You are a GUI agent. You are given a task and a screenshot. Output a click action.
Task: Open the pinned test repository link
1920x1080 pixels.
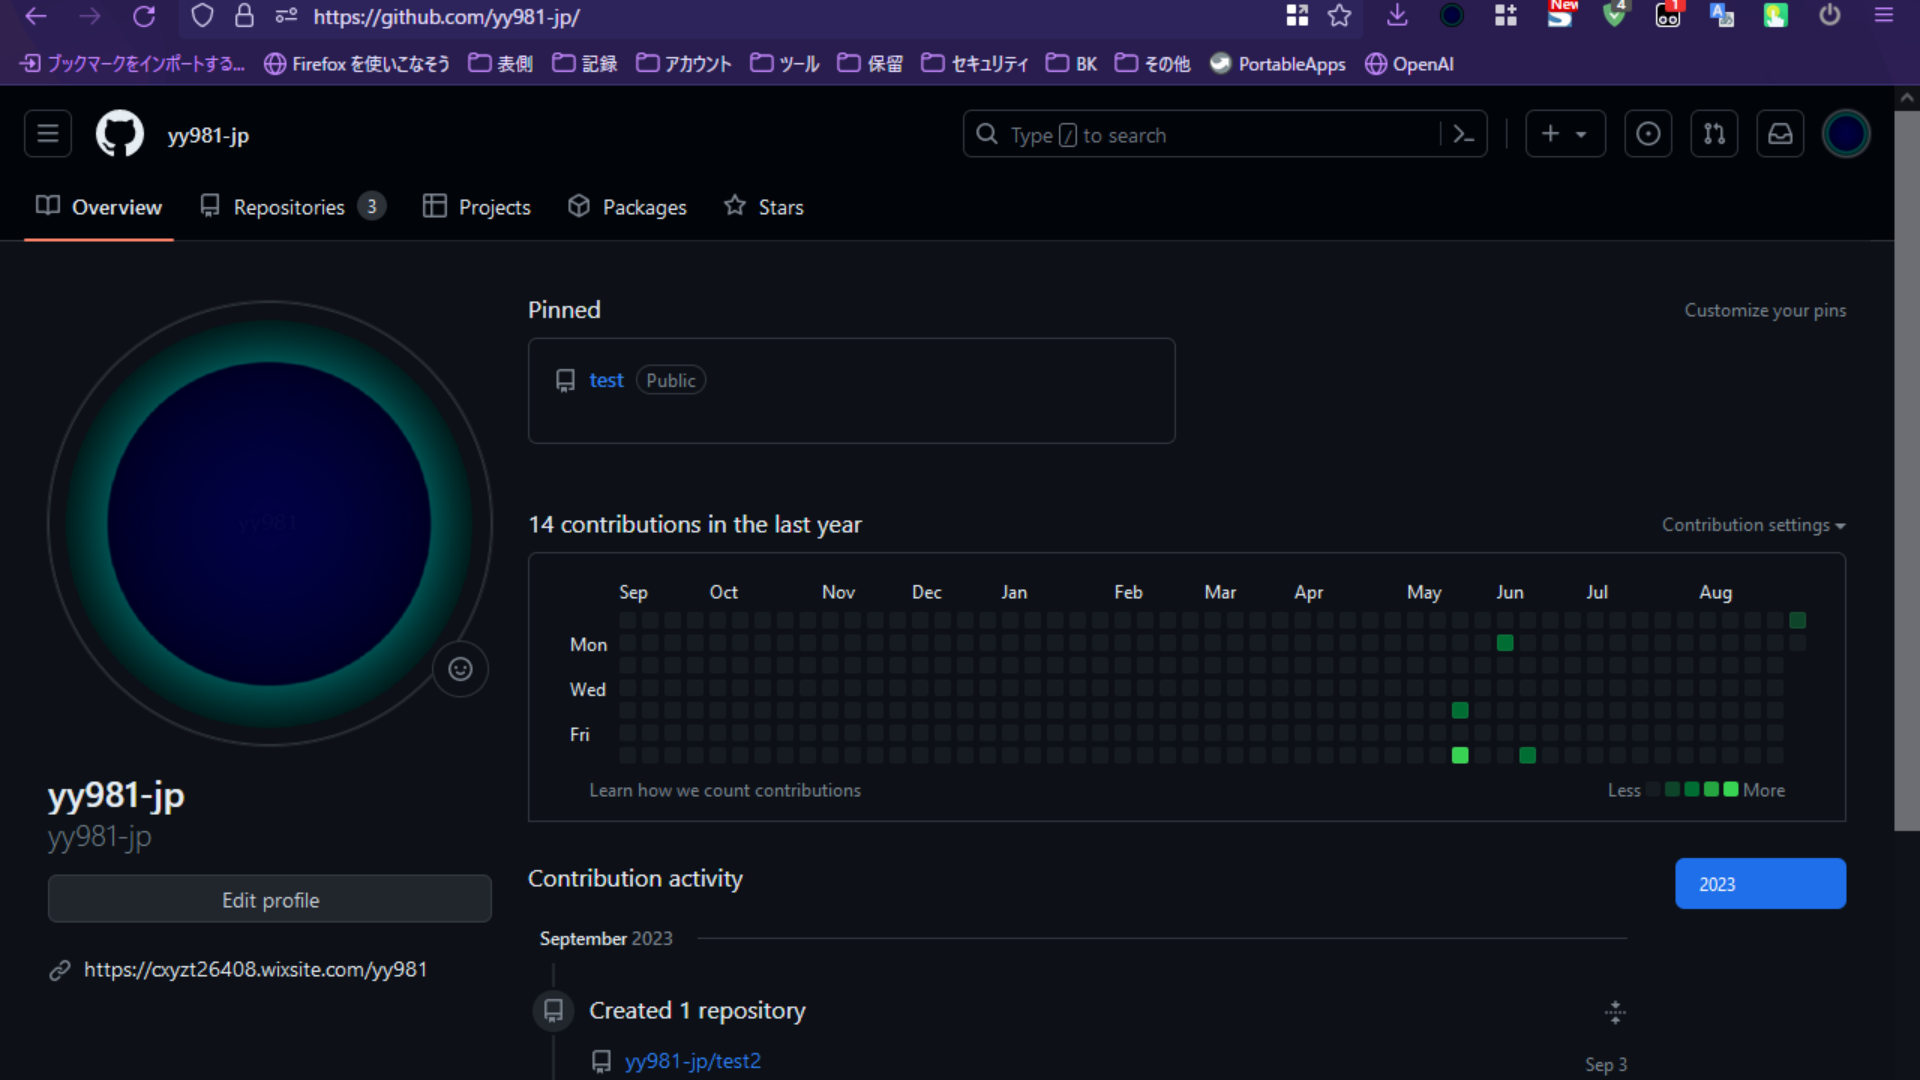[606, 380]
